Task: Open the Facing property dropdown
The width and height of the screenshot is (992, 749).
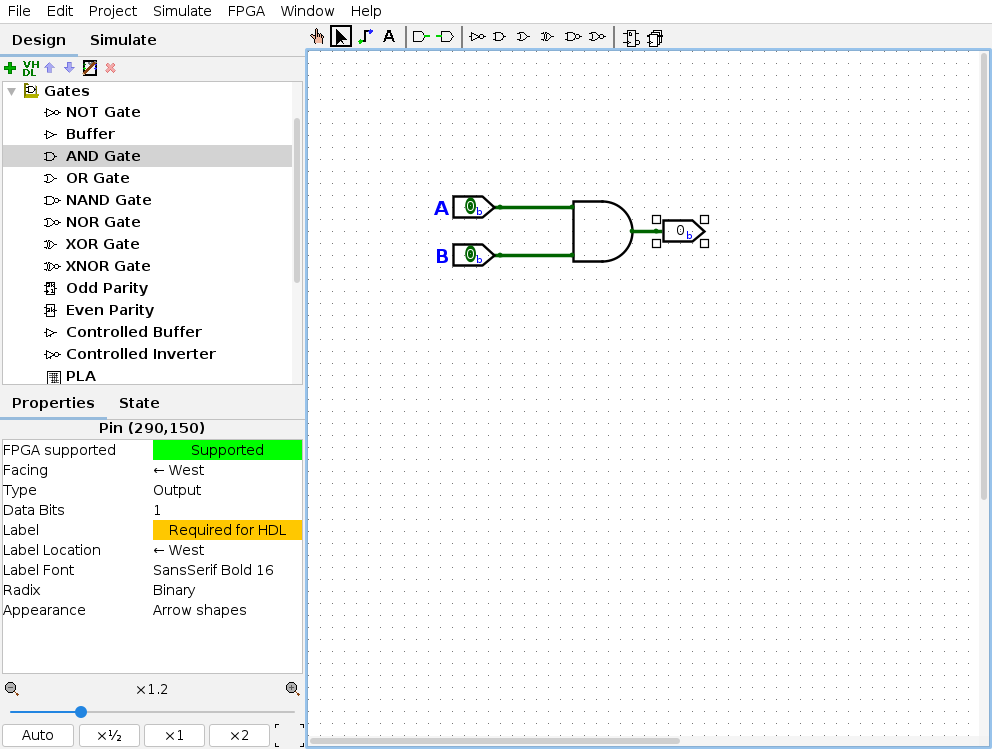Action: pyautogui.click(x=226, y=470)
